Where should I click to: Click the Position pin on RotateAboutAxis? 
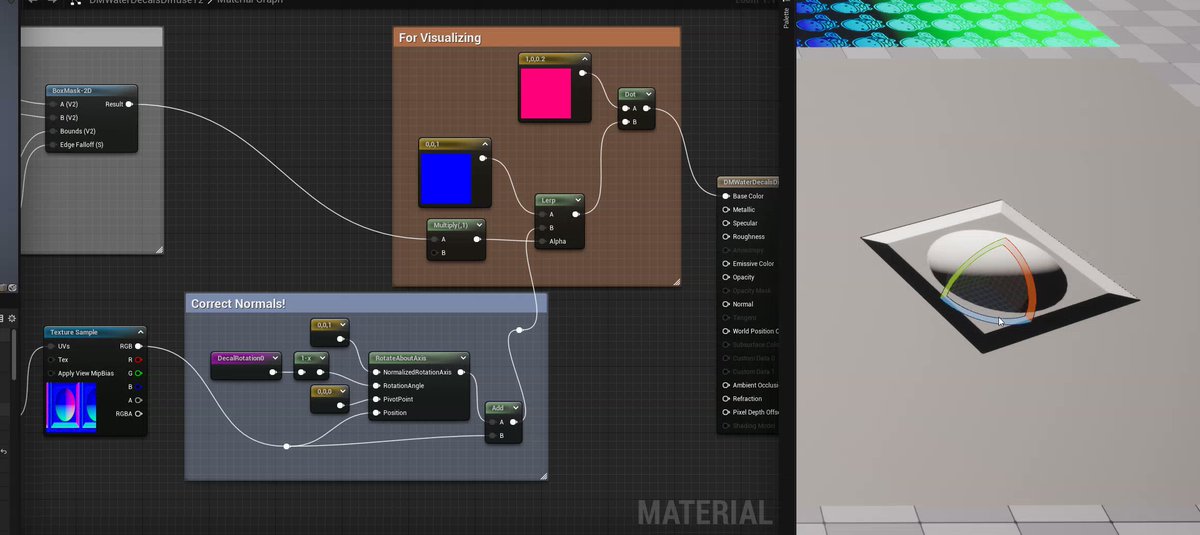point(376,412)
